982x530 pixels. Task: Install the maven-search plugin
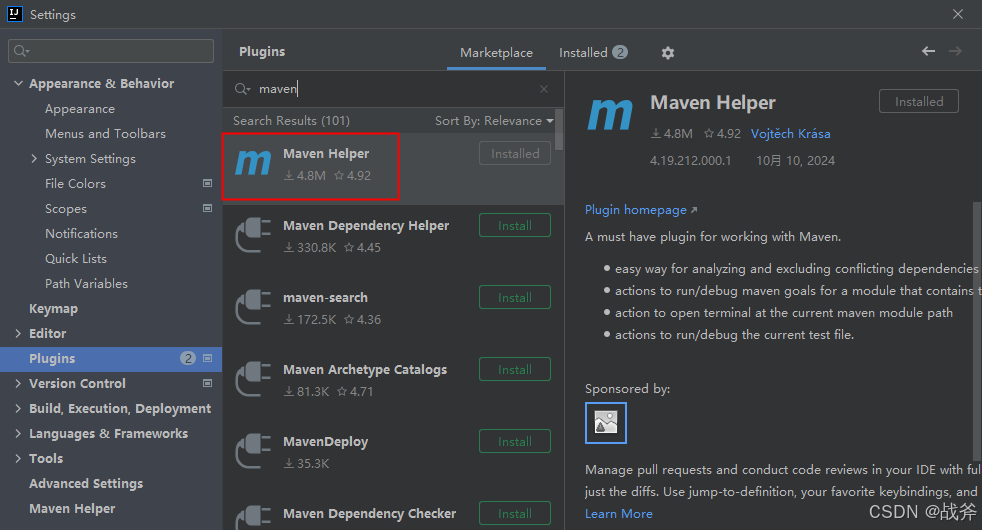point(515,298)
